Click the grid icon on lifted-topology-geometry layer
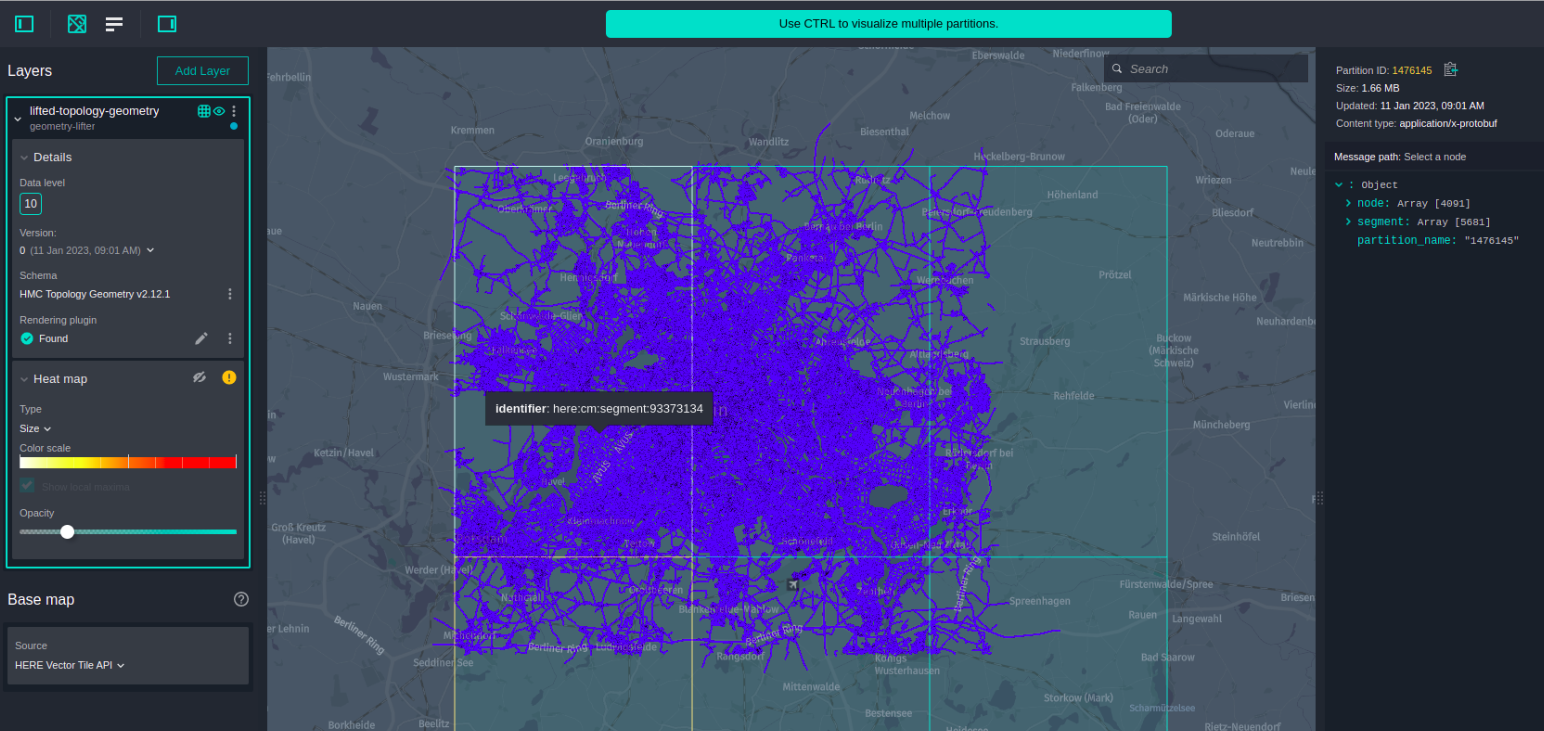The width and height of the screenshot is (1544, 731). pos(204,111)
